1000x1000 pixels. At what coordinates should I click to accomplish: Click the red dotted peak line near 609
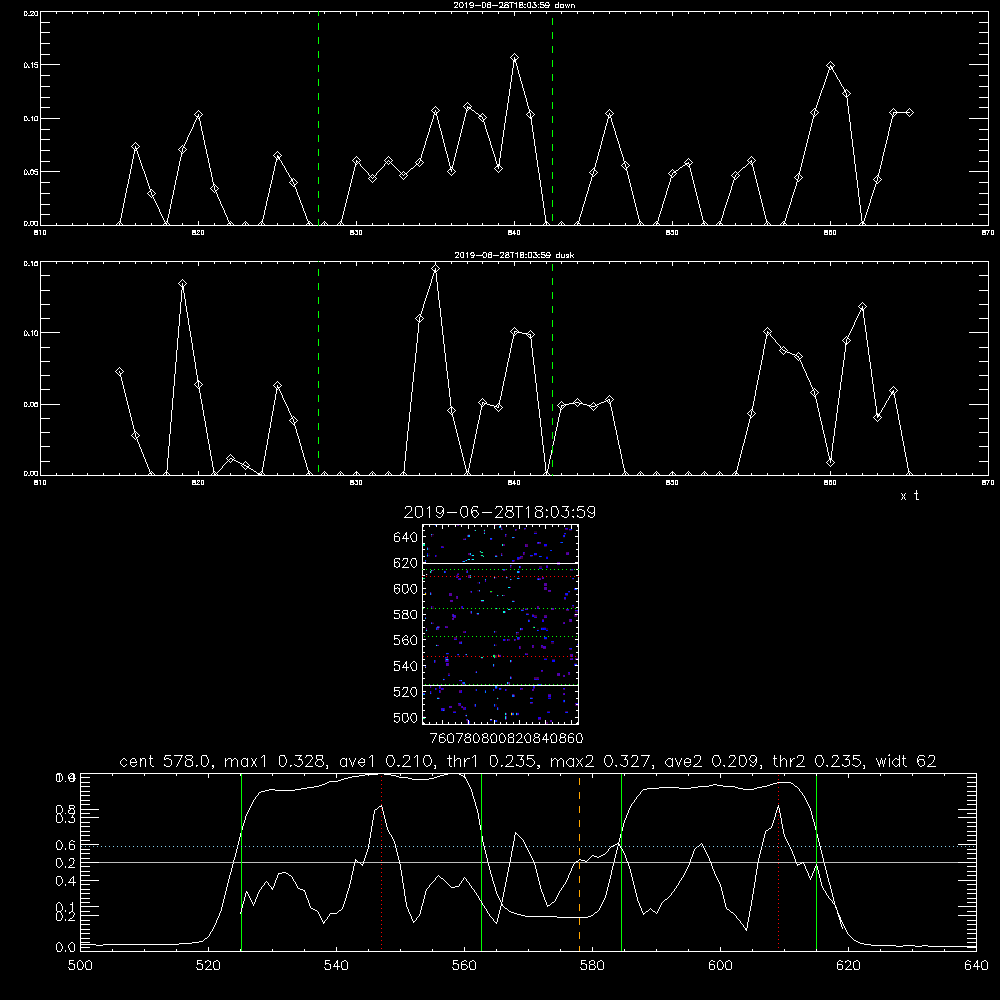779,861
